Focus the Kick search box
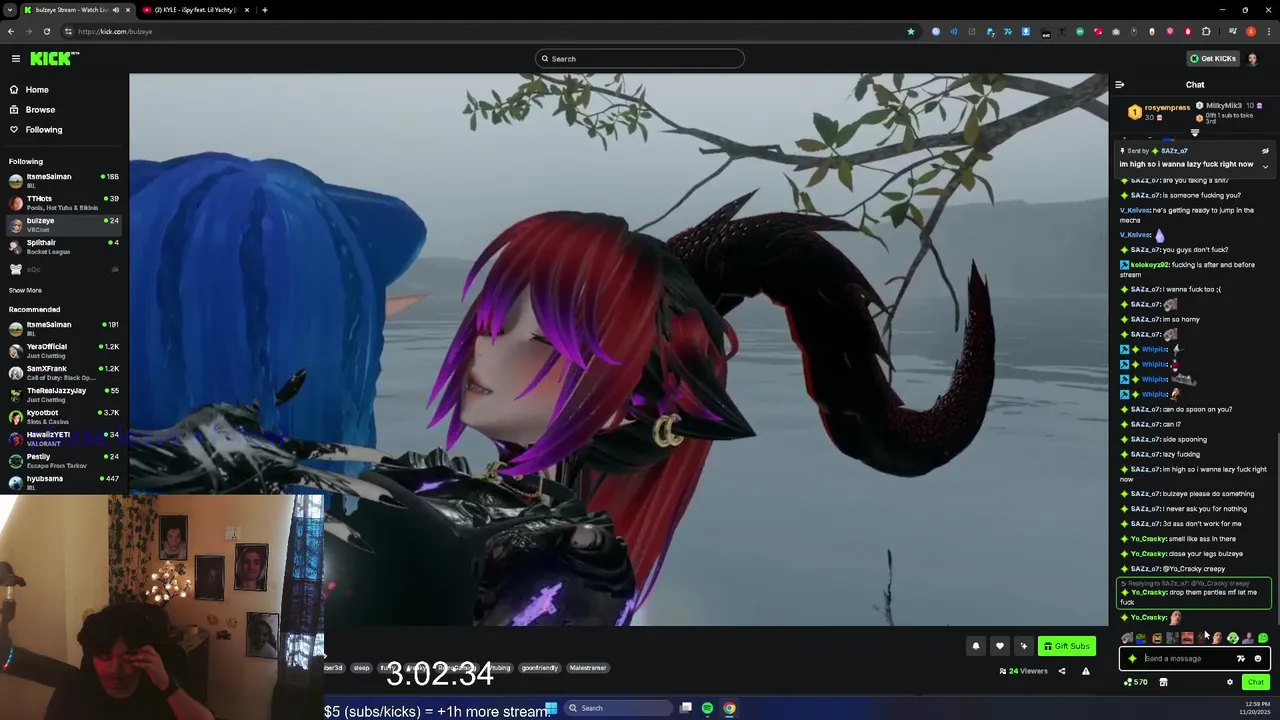The width and height of the screenshot is (1280, 720). tap(639, 59)
